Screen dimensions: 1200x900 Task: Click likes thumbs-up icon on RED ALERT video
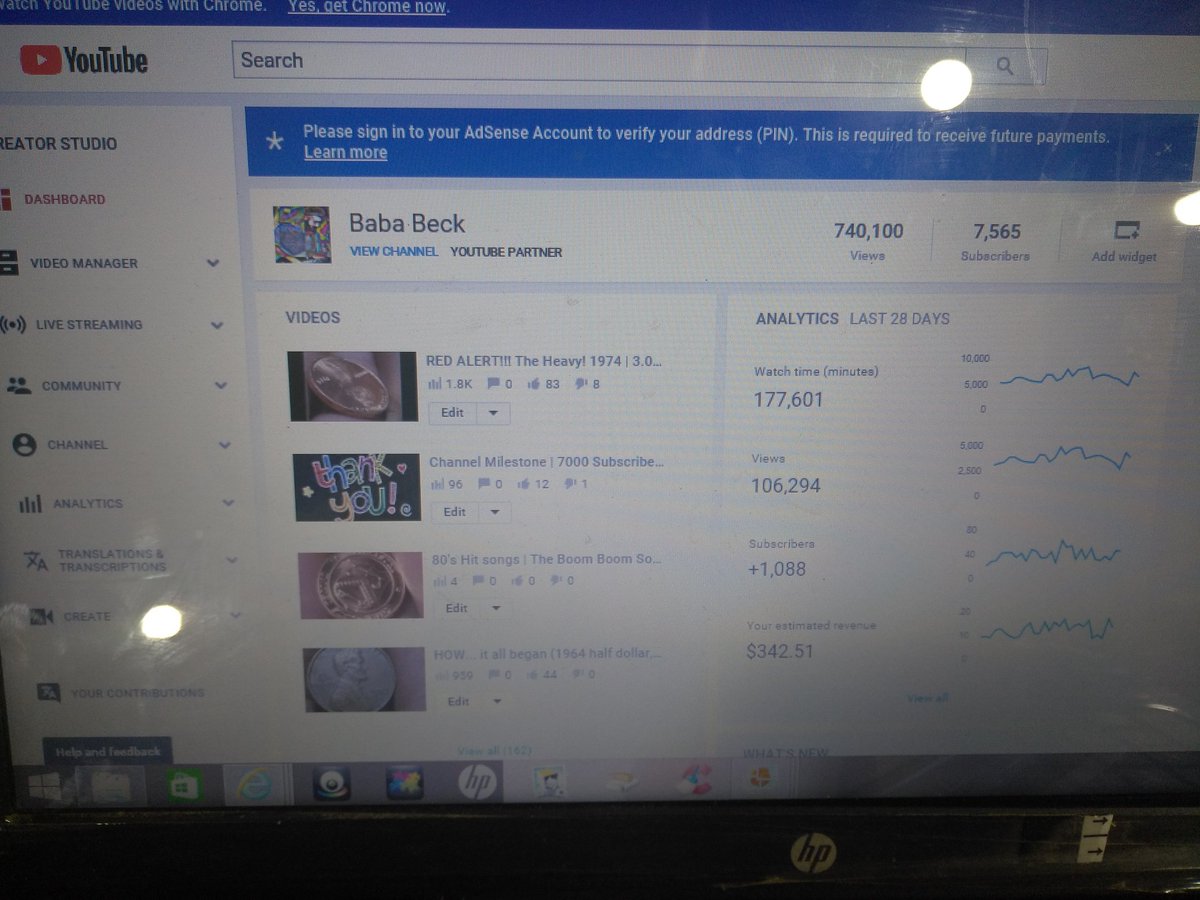coord(533,383)
